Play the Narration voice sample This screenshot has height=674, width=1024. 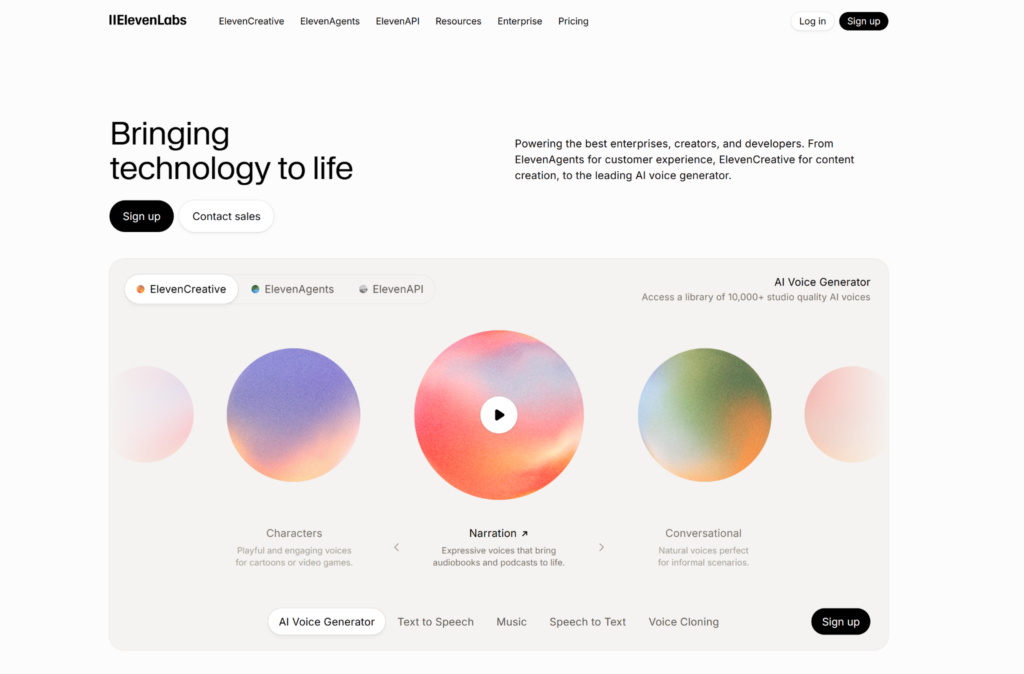coord(498,415)
